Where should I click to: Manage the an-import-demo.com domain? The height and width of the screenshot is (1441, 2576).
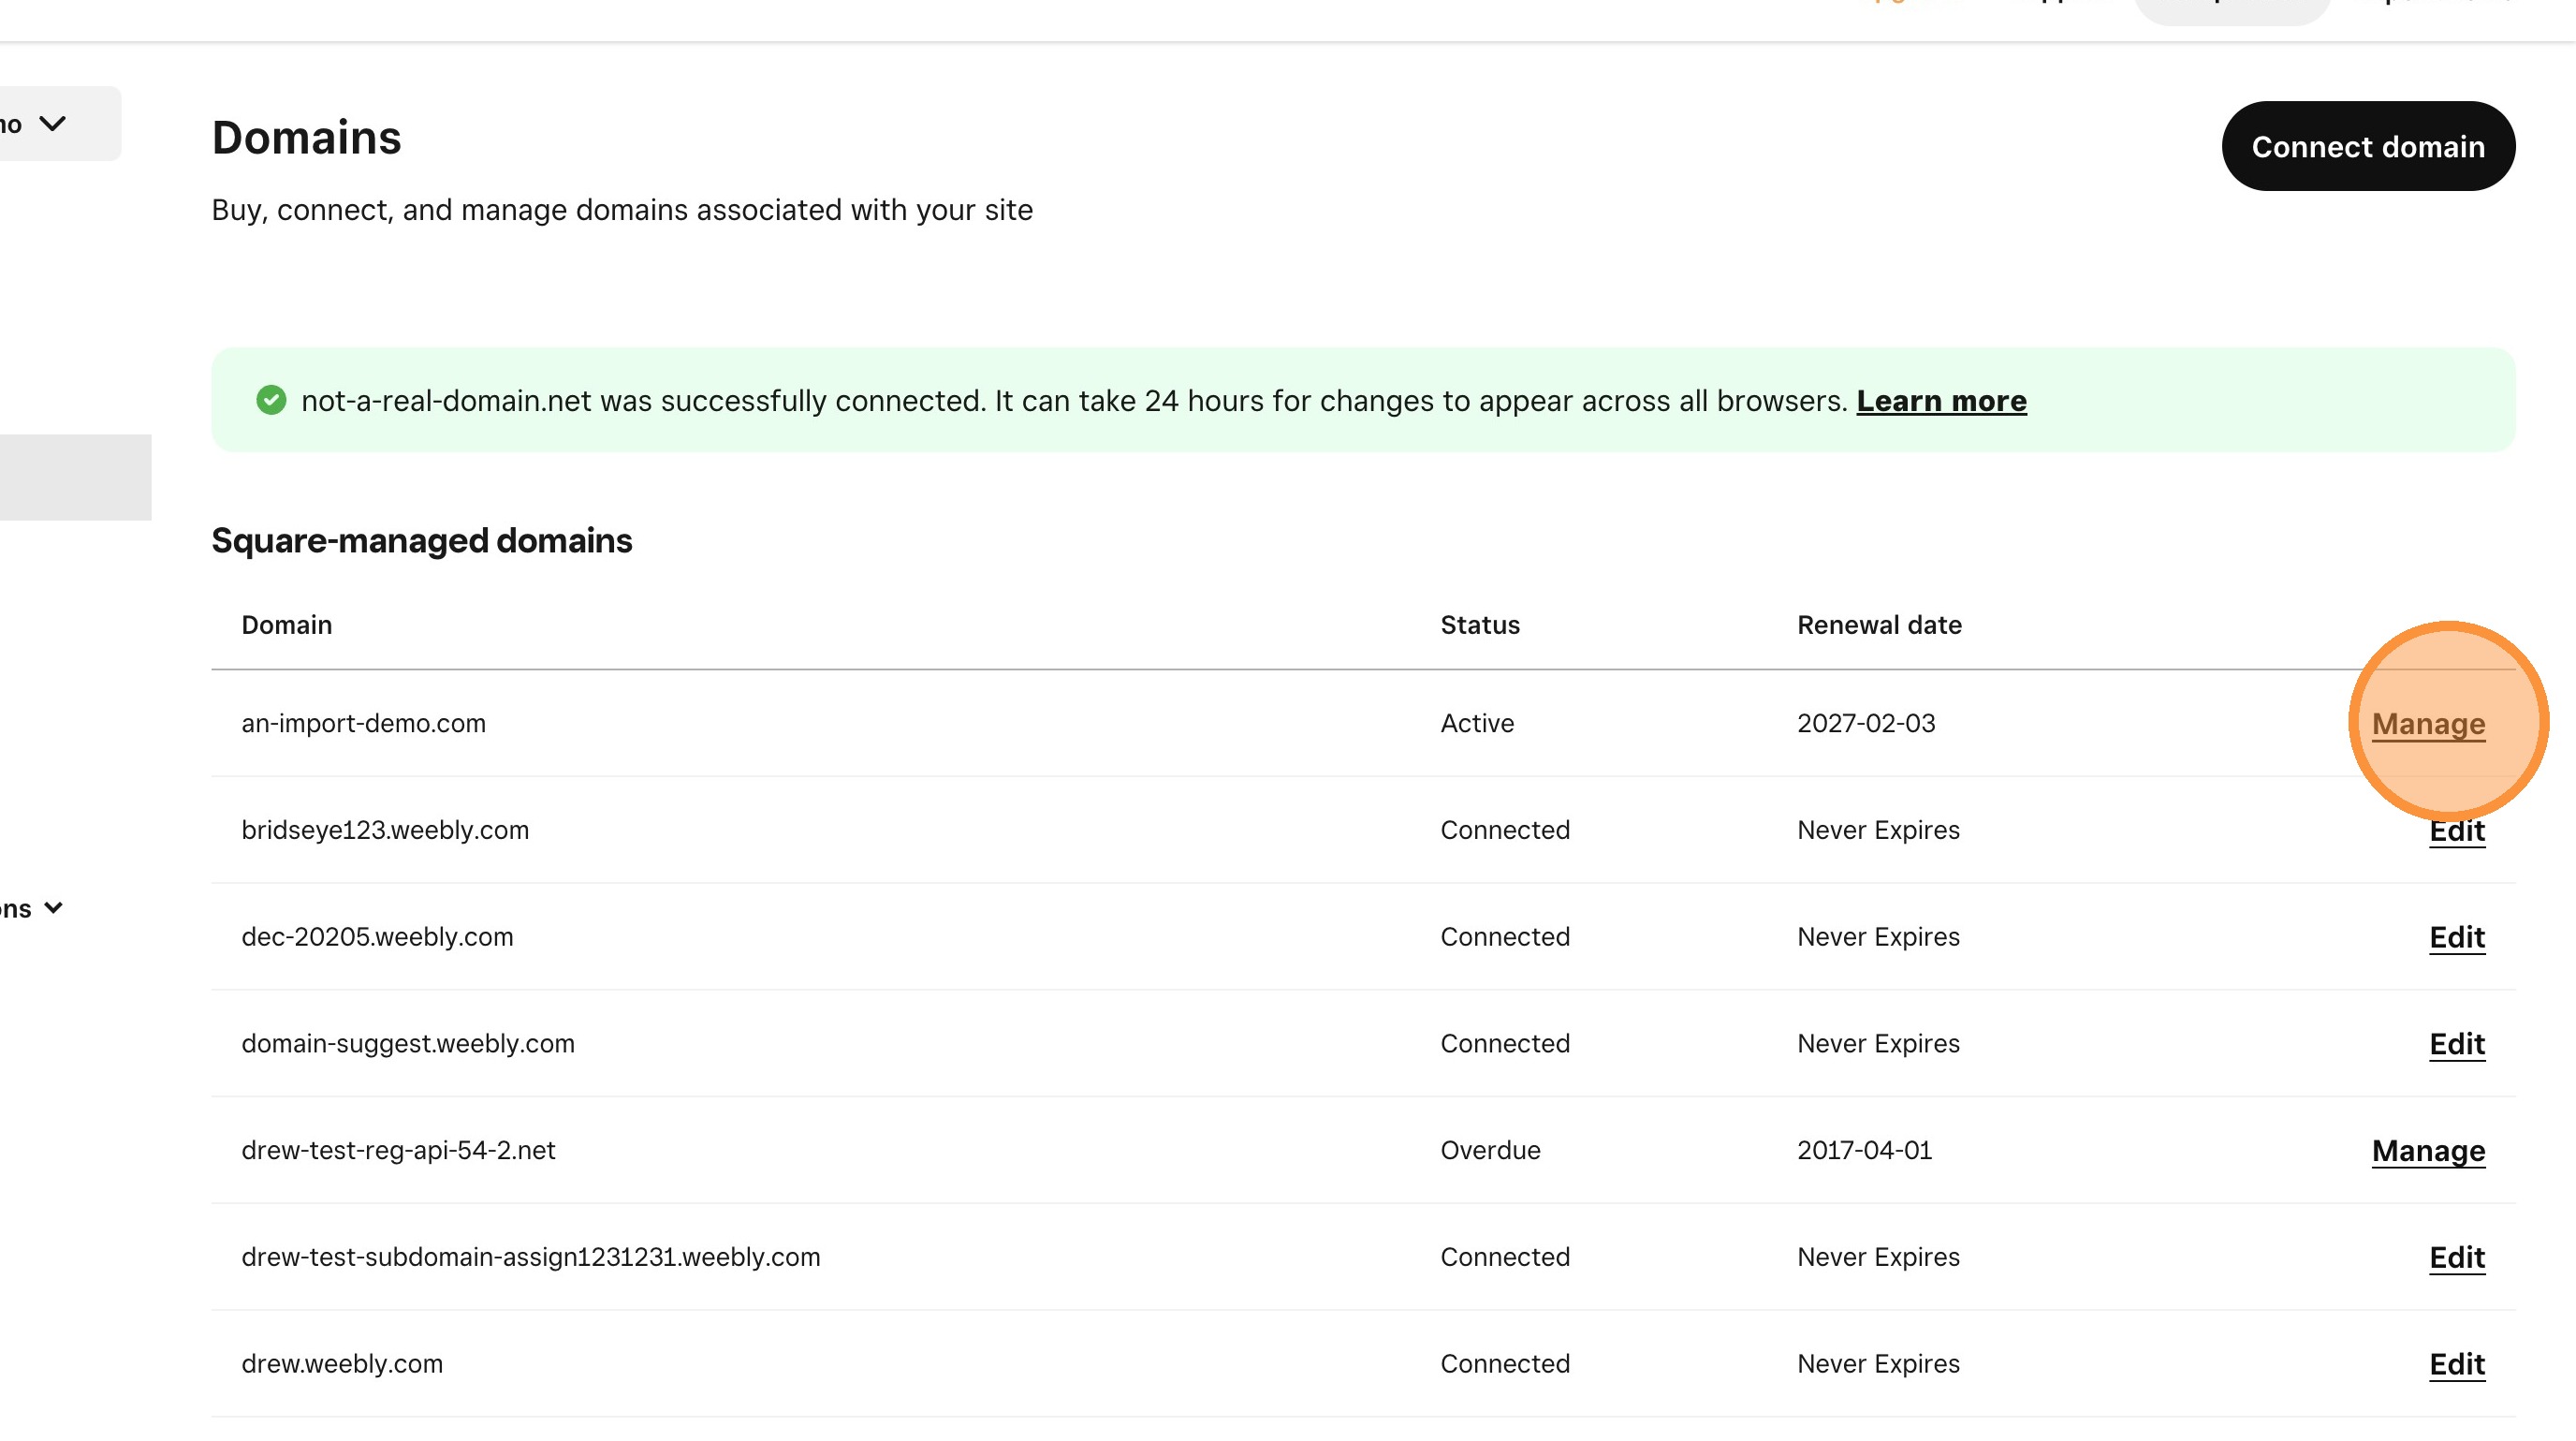pyautogui.click(x=2427, y=723)
